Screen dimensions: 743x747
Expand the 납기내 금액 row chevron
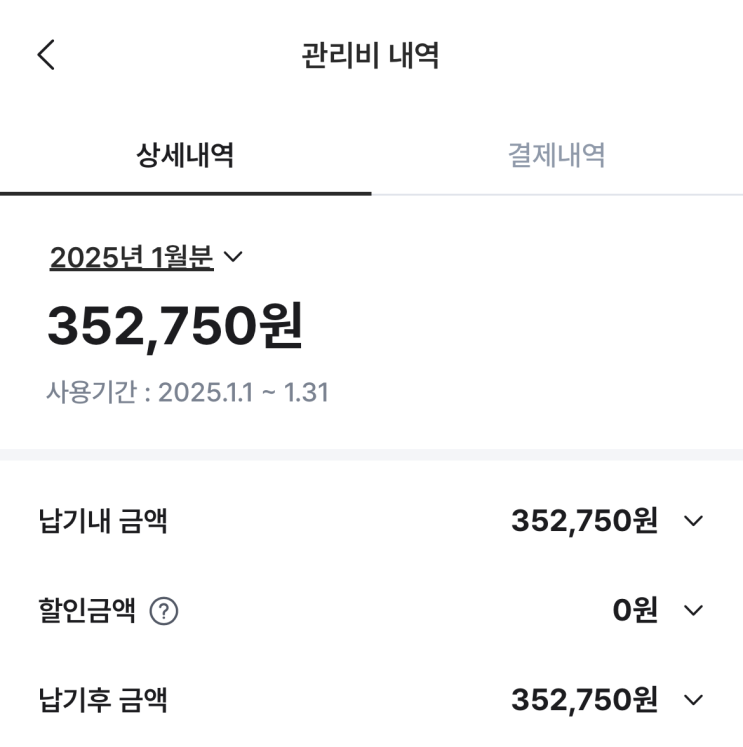click(694, 521)
